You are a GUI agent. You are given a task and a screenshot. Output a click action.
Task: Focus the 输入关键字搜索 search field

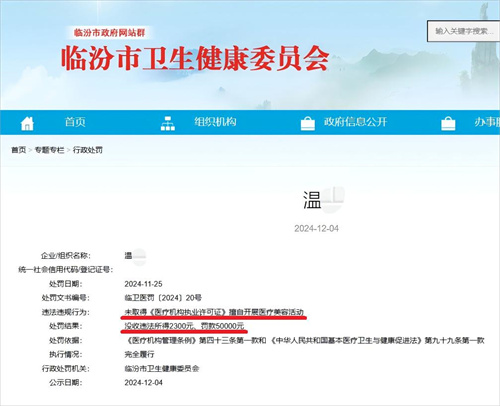(x=464, y=31)
